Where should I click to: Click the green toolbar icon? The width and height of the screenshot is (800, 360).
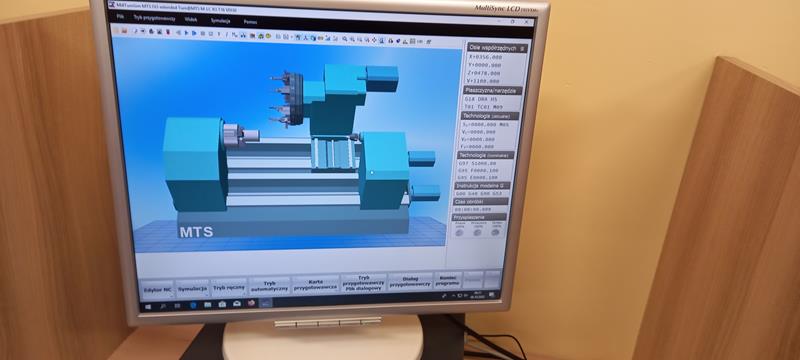[261, 36]
